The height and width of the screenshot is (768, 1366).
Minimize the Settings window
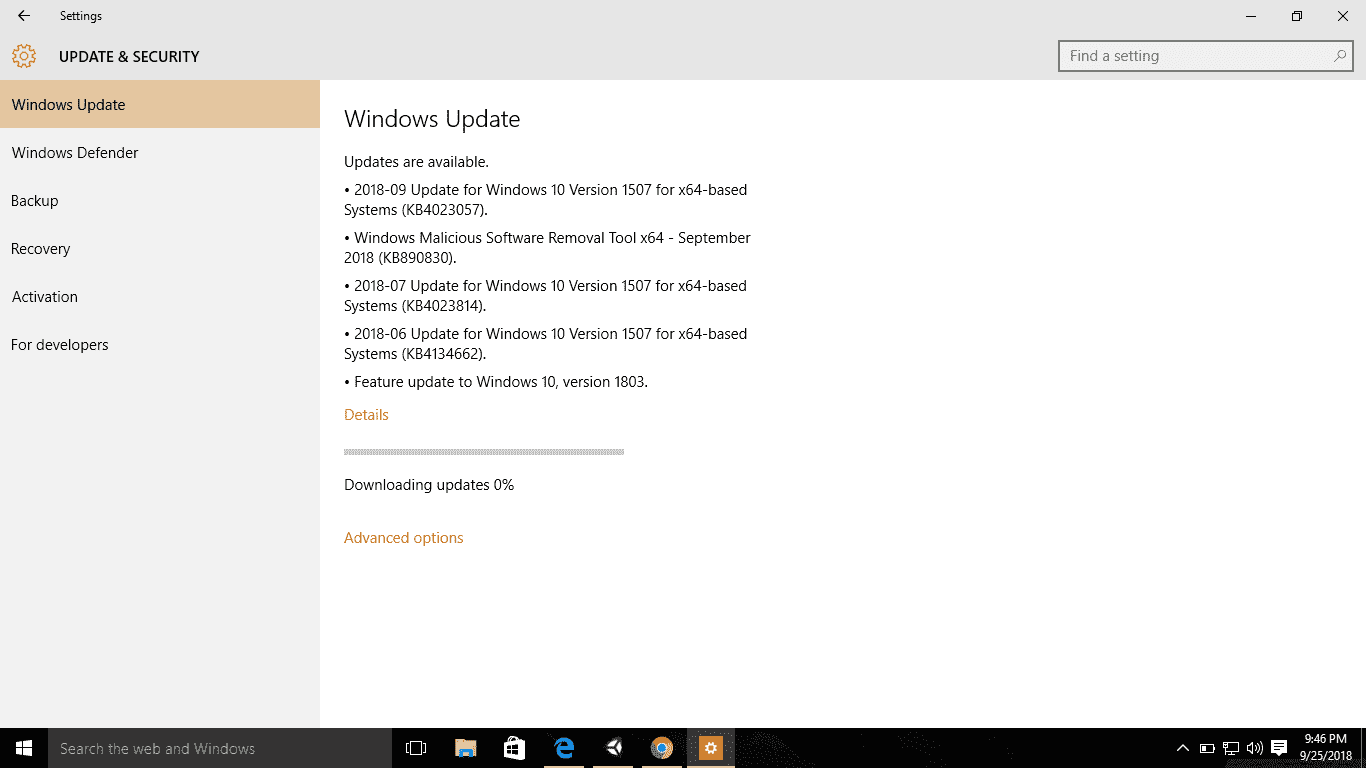click(1251, 16)
